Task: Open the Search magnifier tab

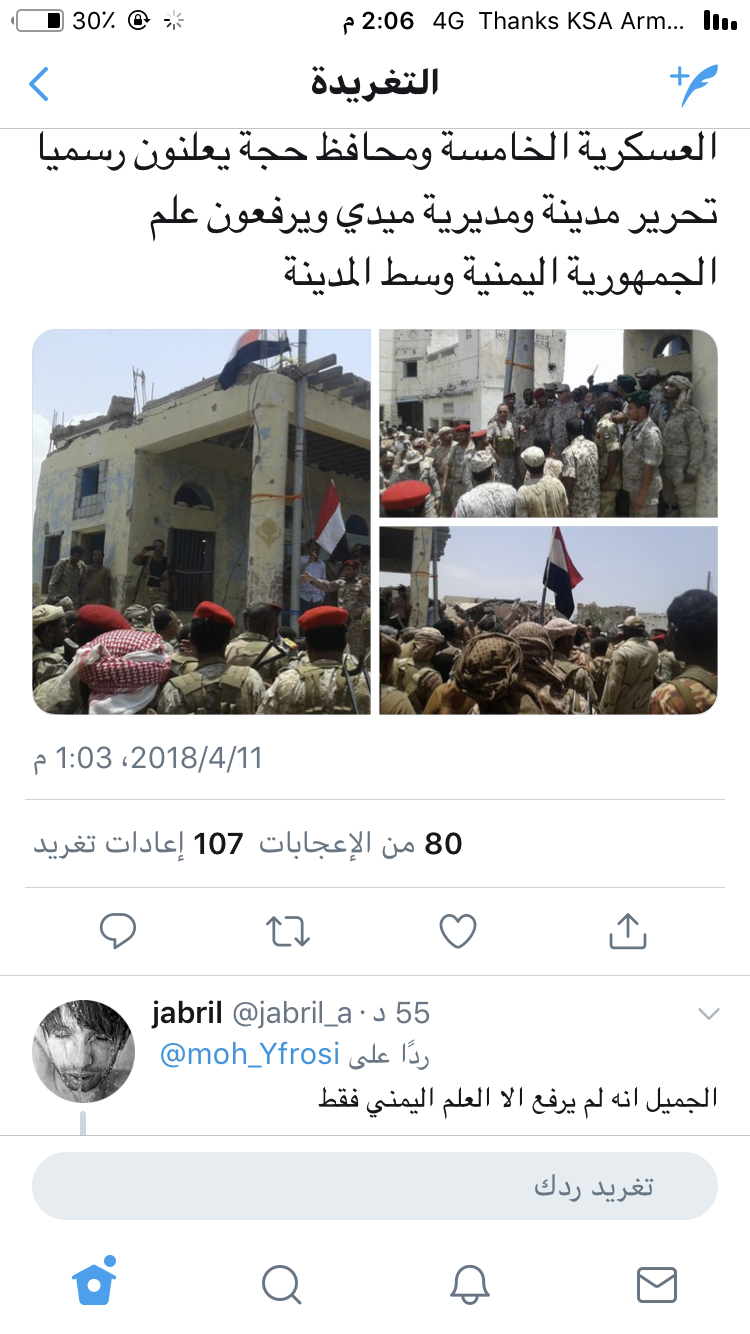Action: (x=281, y=1284)
